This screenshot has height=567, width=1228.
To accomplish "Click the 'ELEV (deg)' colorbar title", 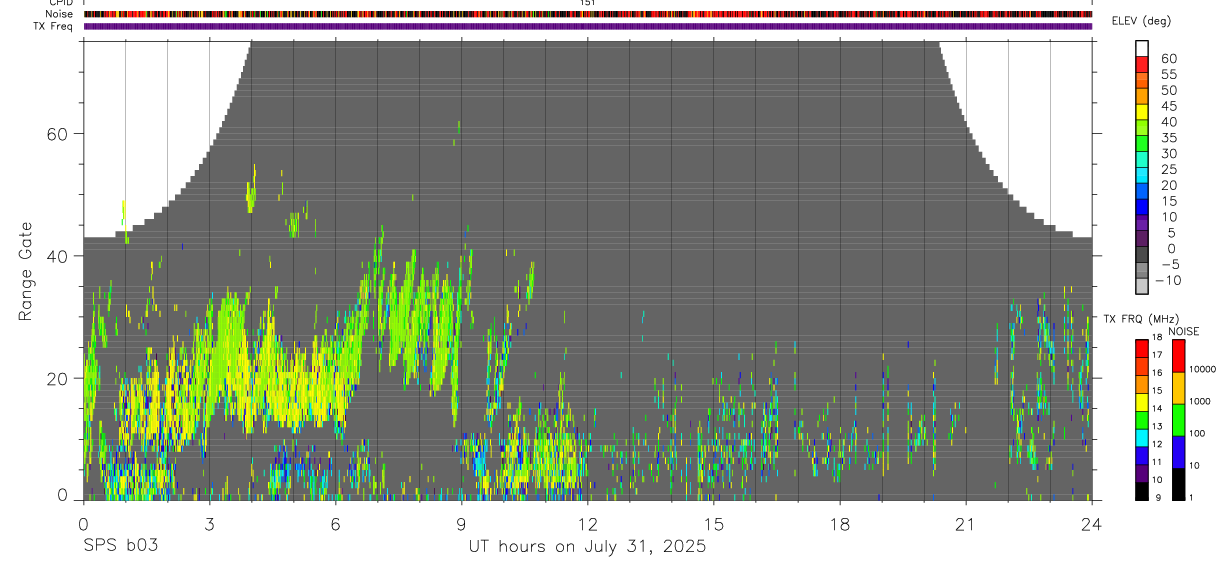I will [1141, 21].
